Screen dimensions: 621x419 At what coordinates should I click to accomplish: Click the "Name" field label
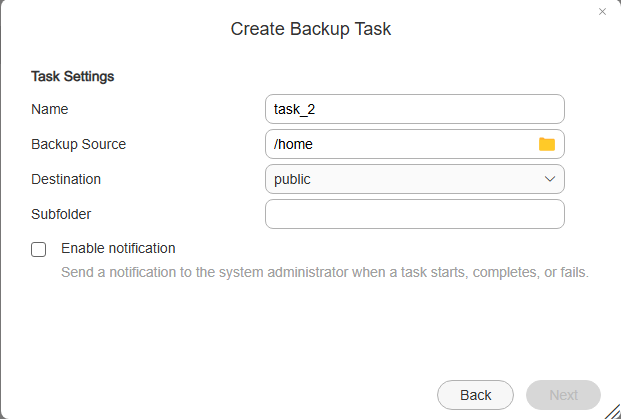pyautogui.click(x=50, y=109)
